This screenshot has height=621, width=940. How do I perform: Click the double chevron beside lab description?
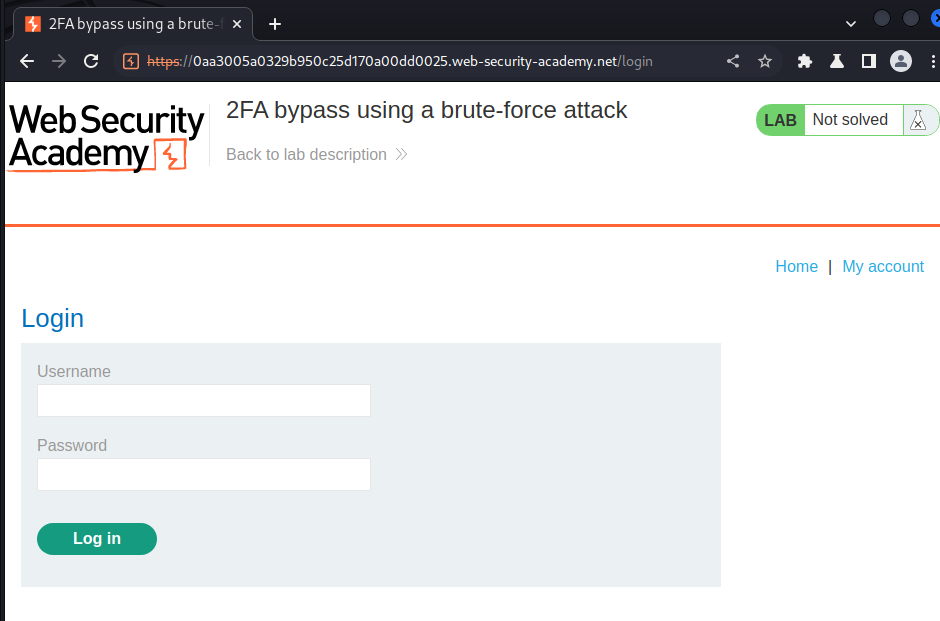pos(401,155)
